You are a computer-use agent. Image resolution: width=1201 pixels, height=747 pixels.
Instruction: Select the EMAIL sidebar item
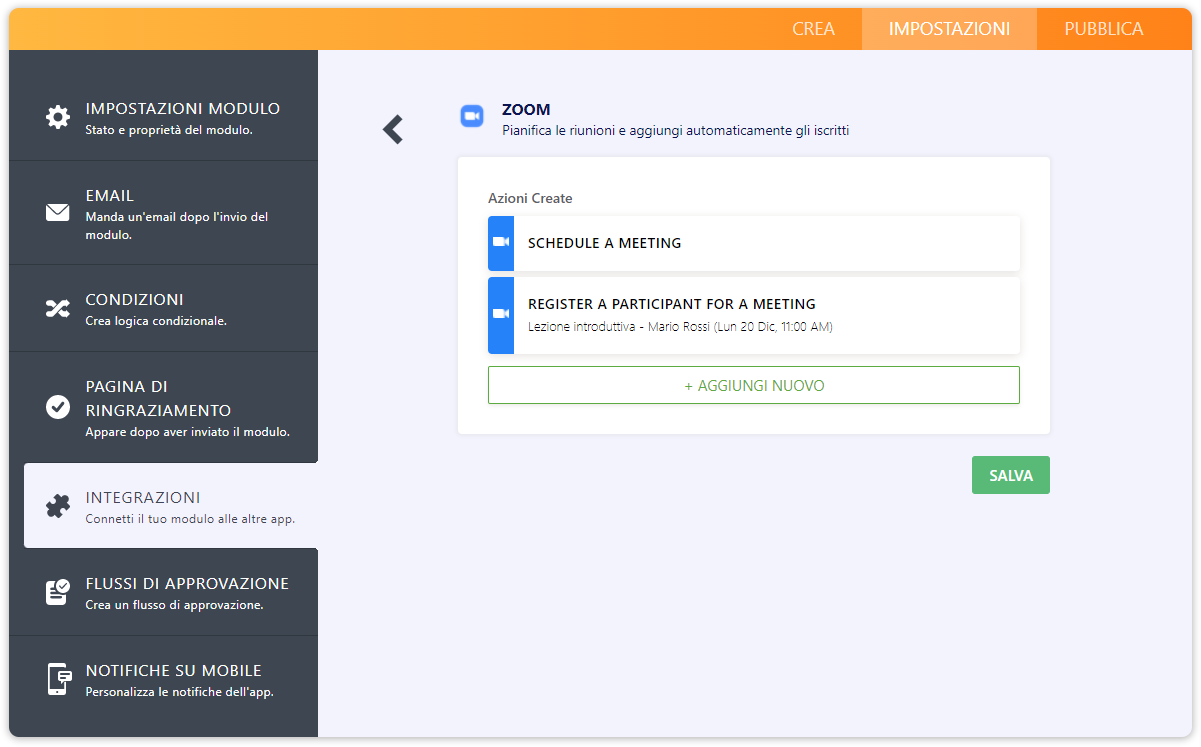164,214
